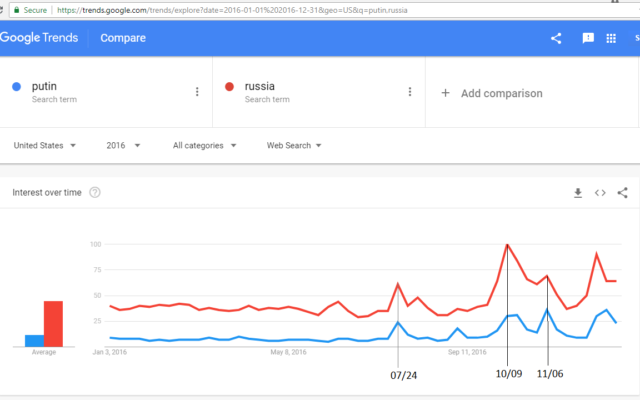Image resolution: width=640 pixels, height=400 pixels.
Task: Open the send feedback icon
Action: coord(588,38)
